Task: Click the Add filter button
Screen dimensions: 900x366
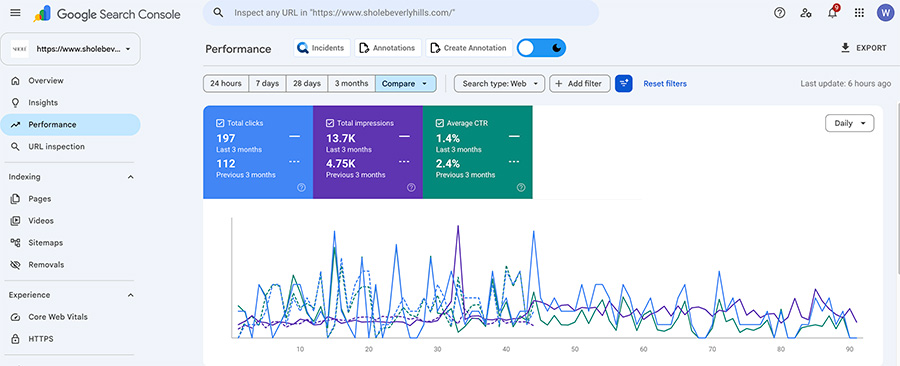Action: (x=580, y=84)
